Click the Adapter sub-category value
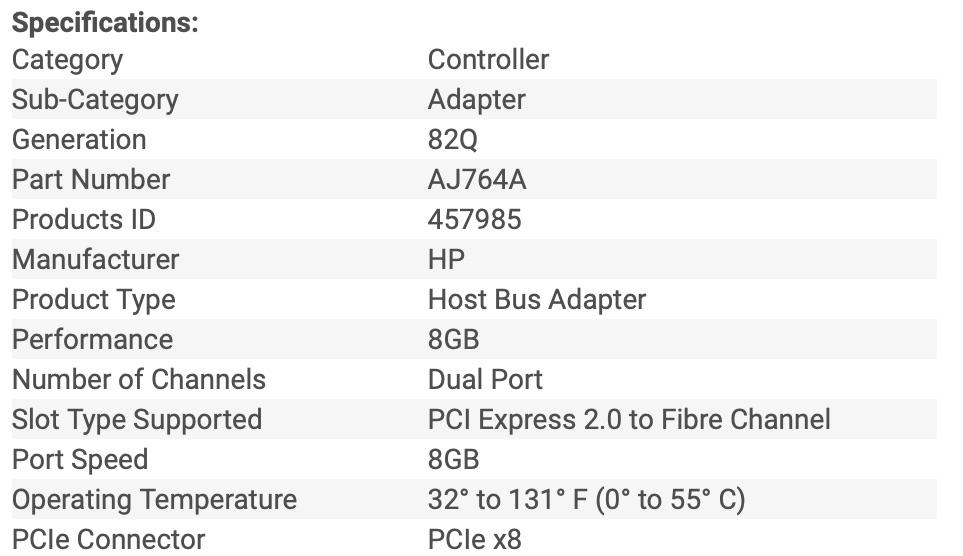Viewport: 963px width, 556px height. pyautogui.click(x=476, y=100)
